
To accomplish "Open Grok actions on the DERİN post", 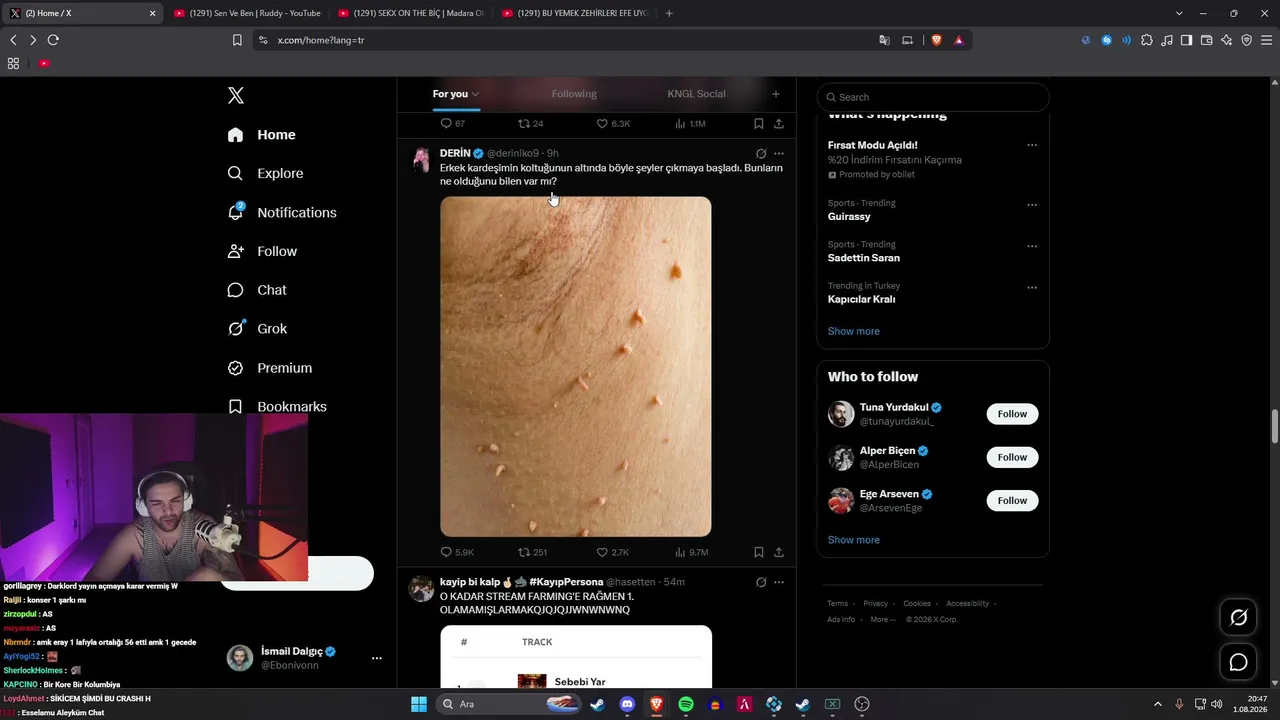I will coord(761,154).
